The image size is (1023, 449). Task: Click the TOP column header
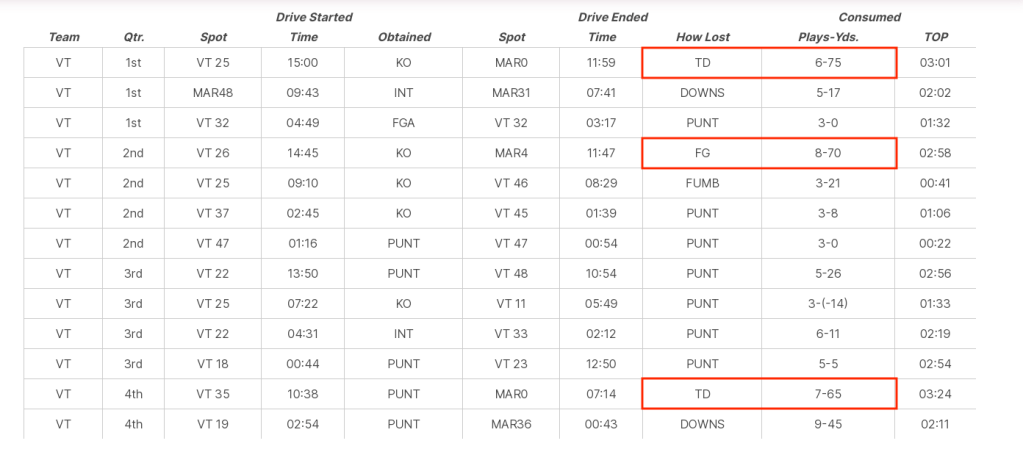[936, 37]
